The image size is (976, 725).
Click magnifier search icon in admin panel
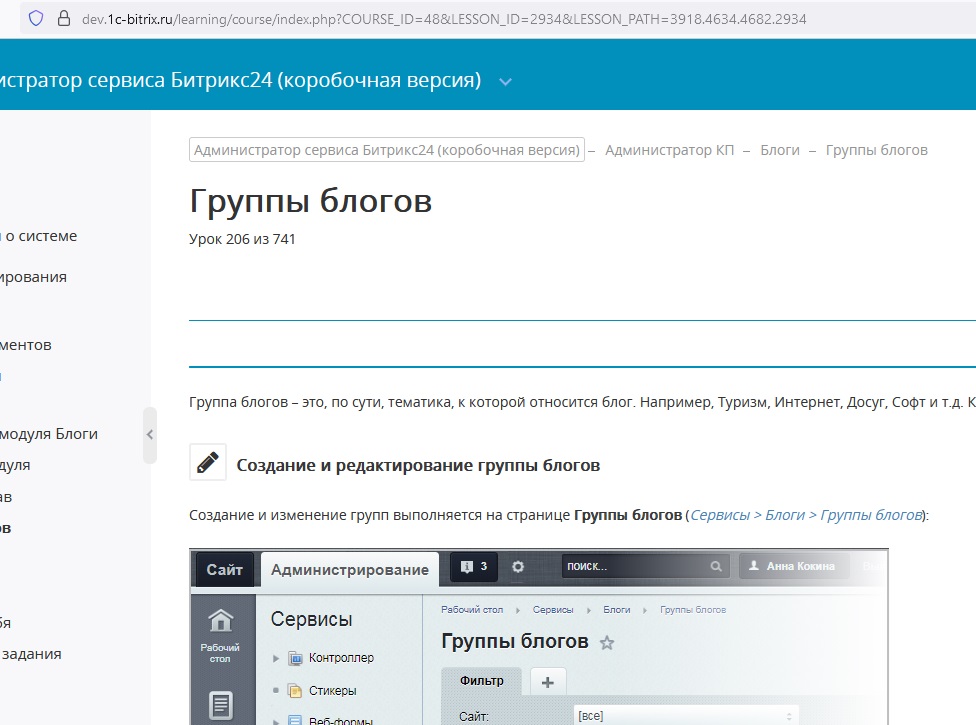pos(716,566)
